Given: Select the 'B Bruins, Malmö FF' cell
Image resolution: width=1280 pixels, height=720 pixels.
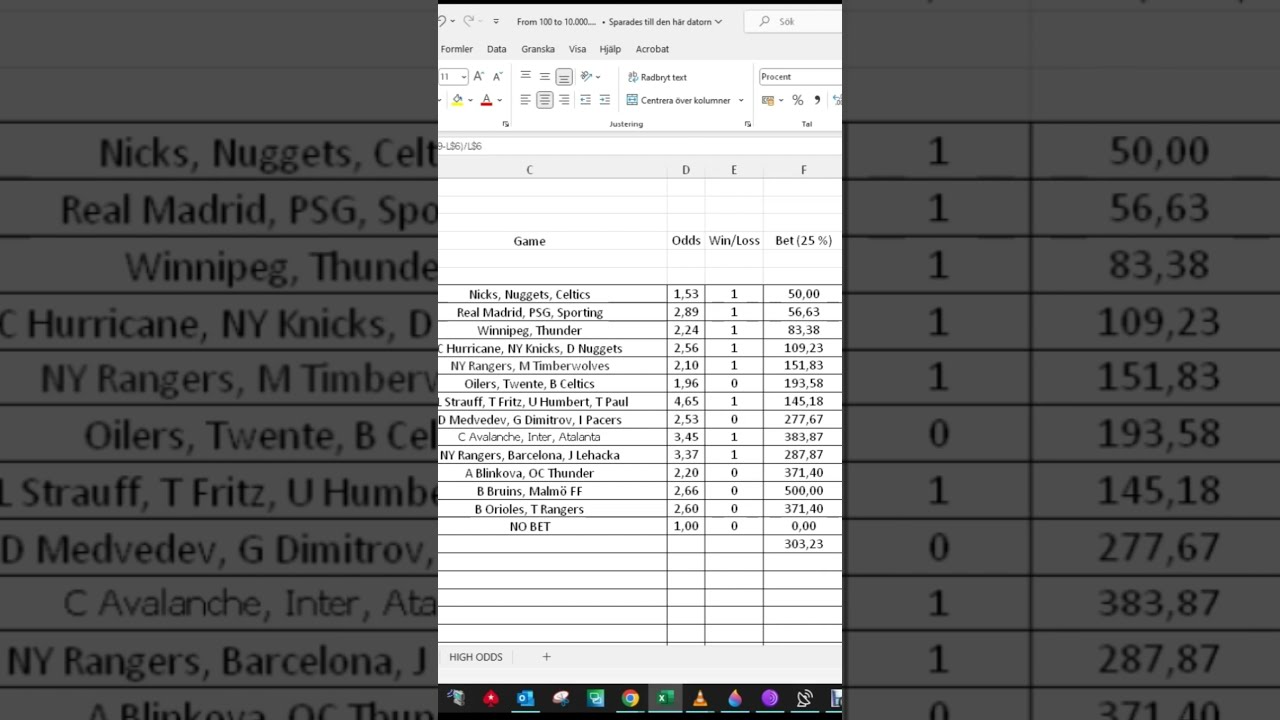Looking at the screenshot, I should (552, 491).
